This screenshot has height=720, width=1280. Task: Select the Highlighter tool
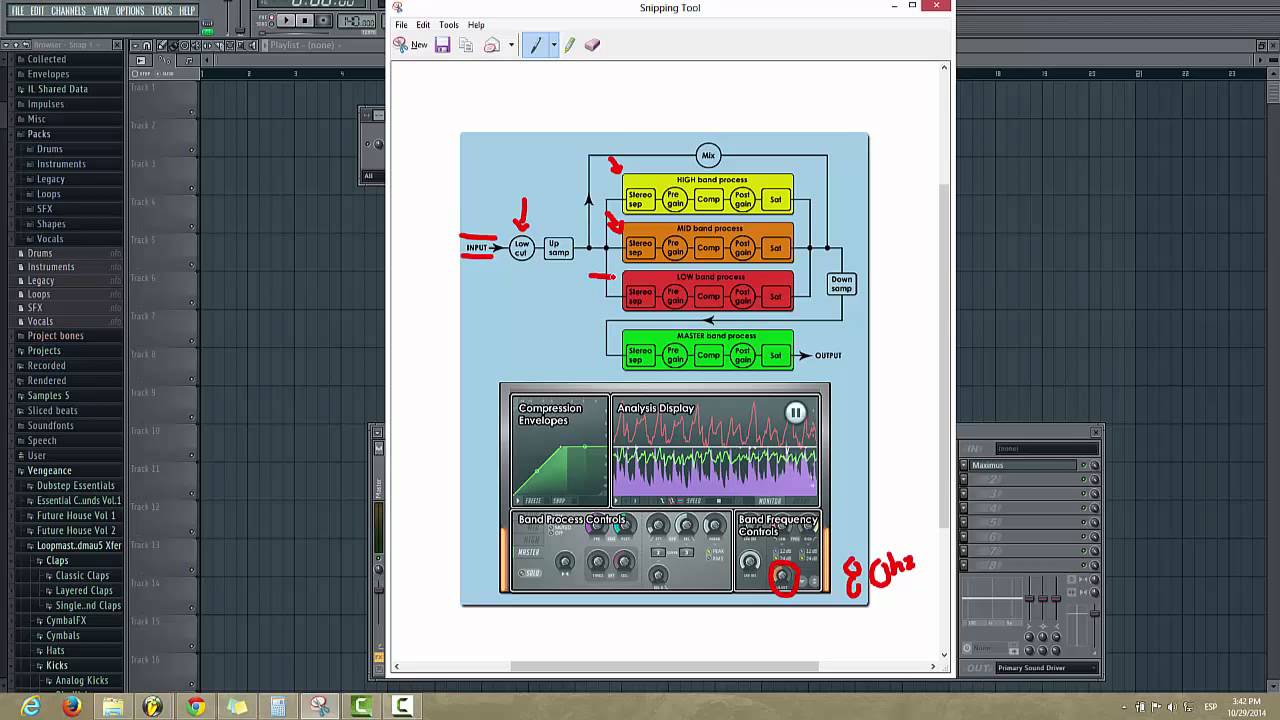(x=570, y=45)
